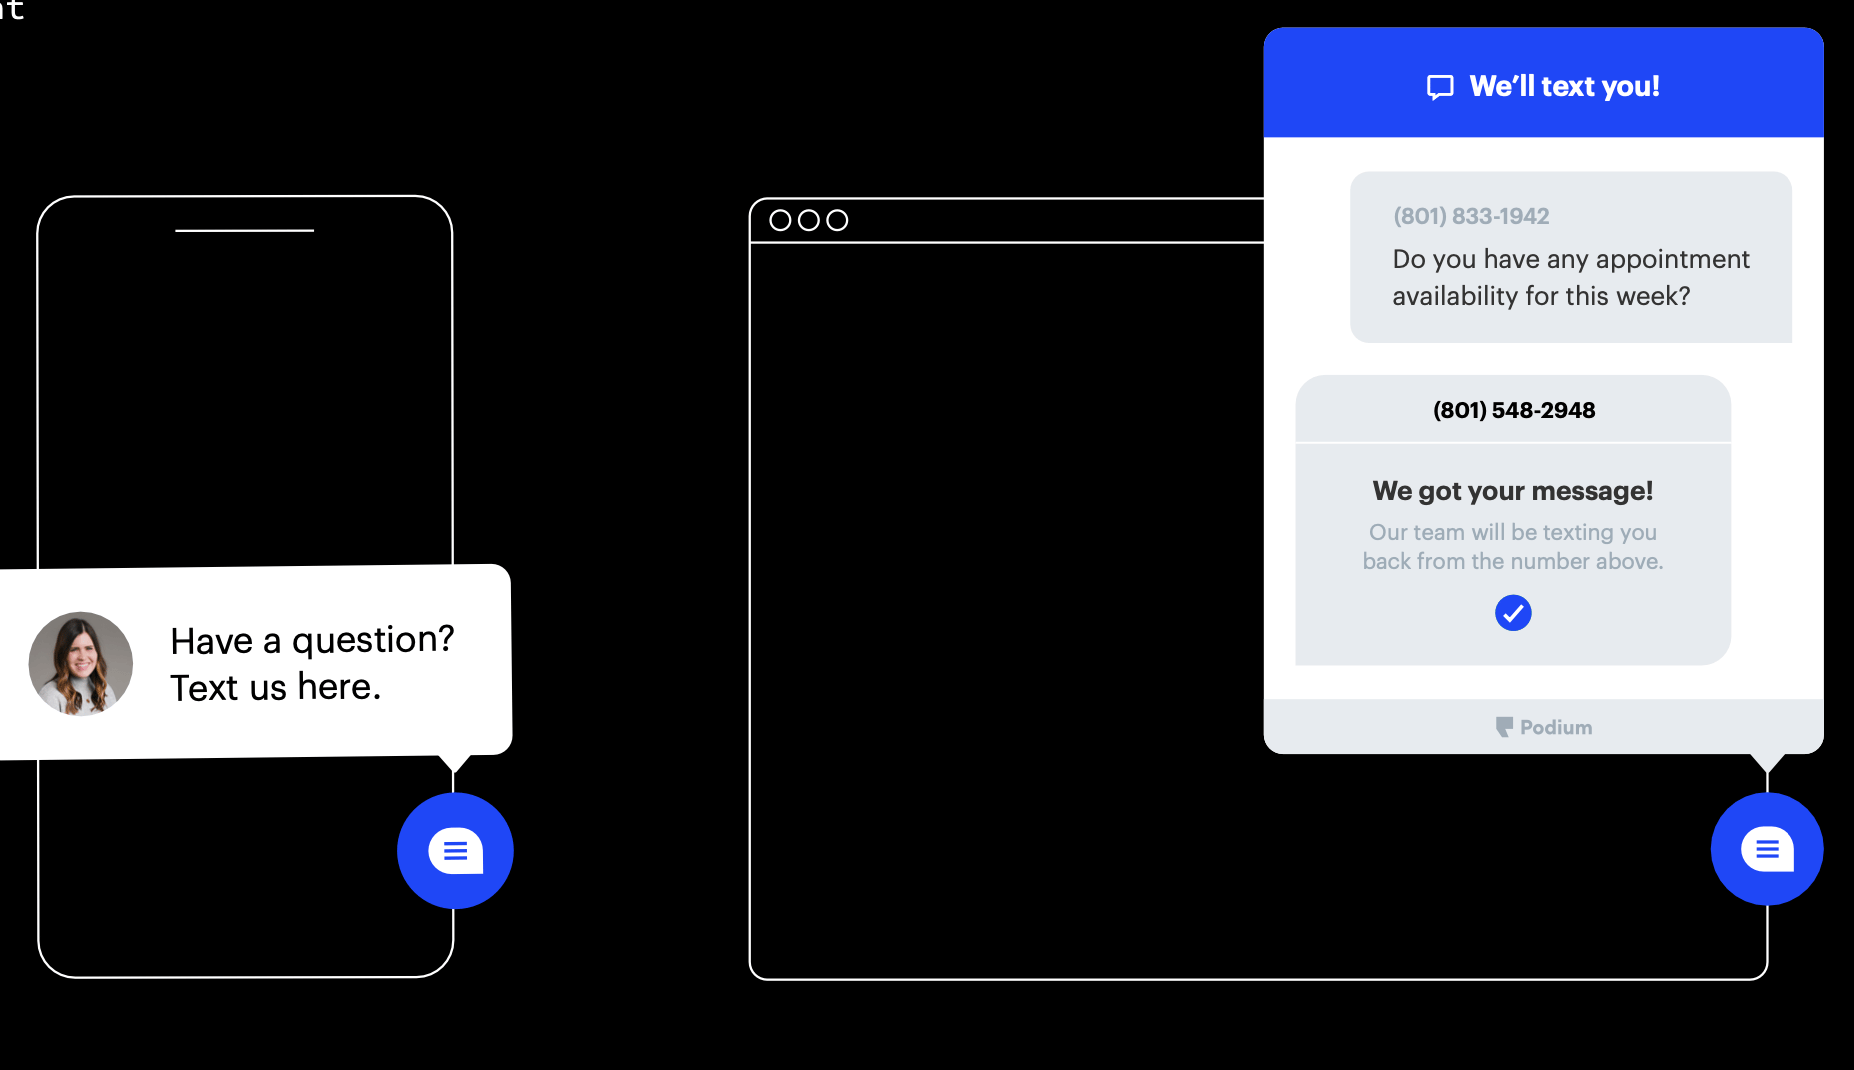Click the "We got your message!" heading
This screenshot has width=1854, height=1070.
point(1512,491)
